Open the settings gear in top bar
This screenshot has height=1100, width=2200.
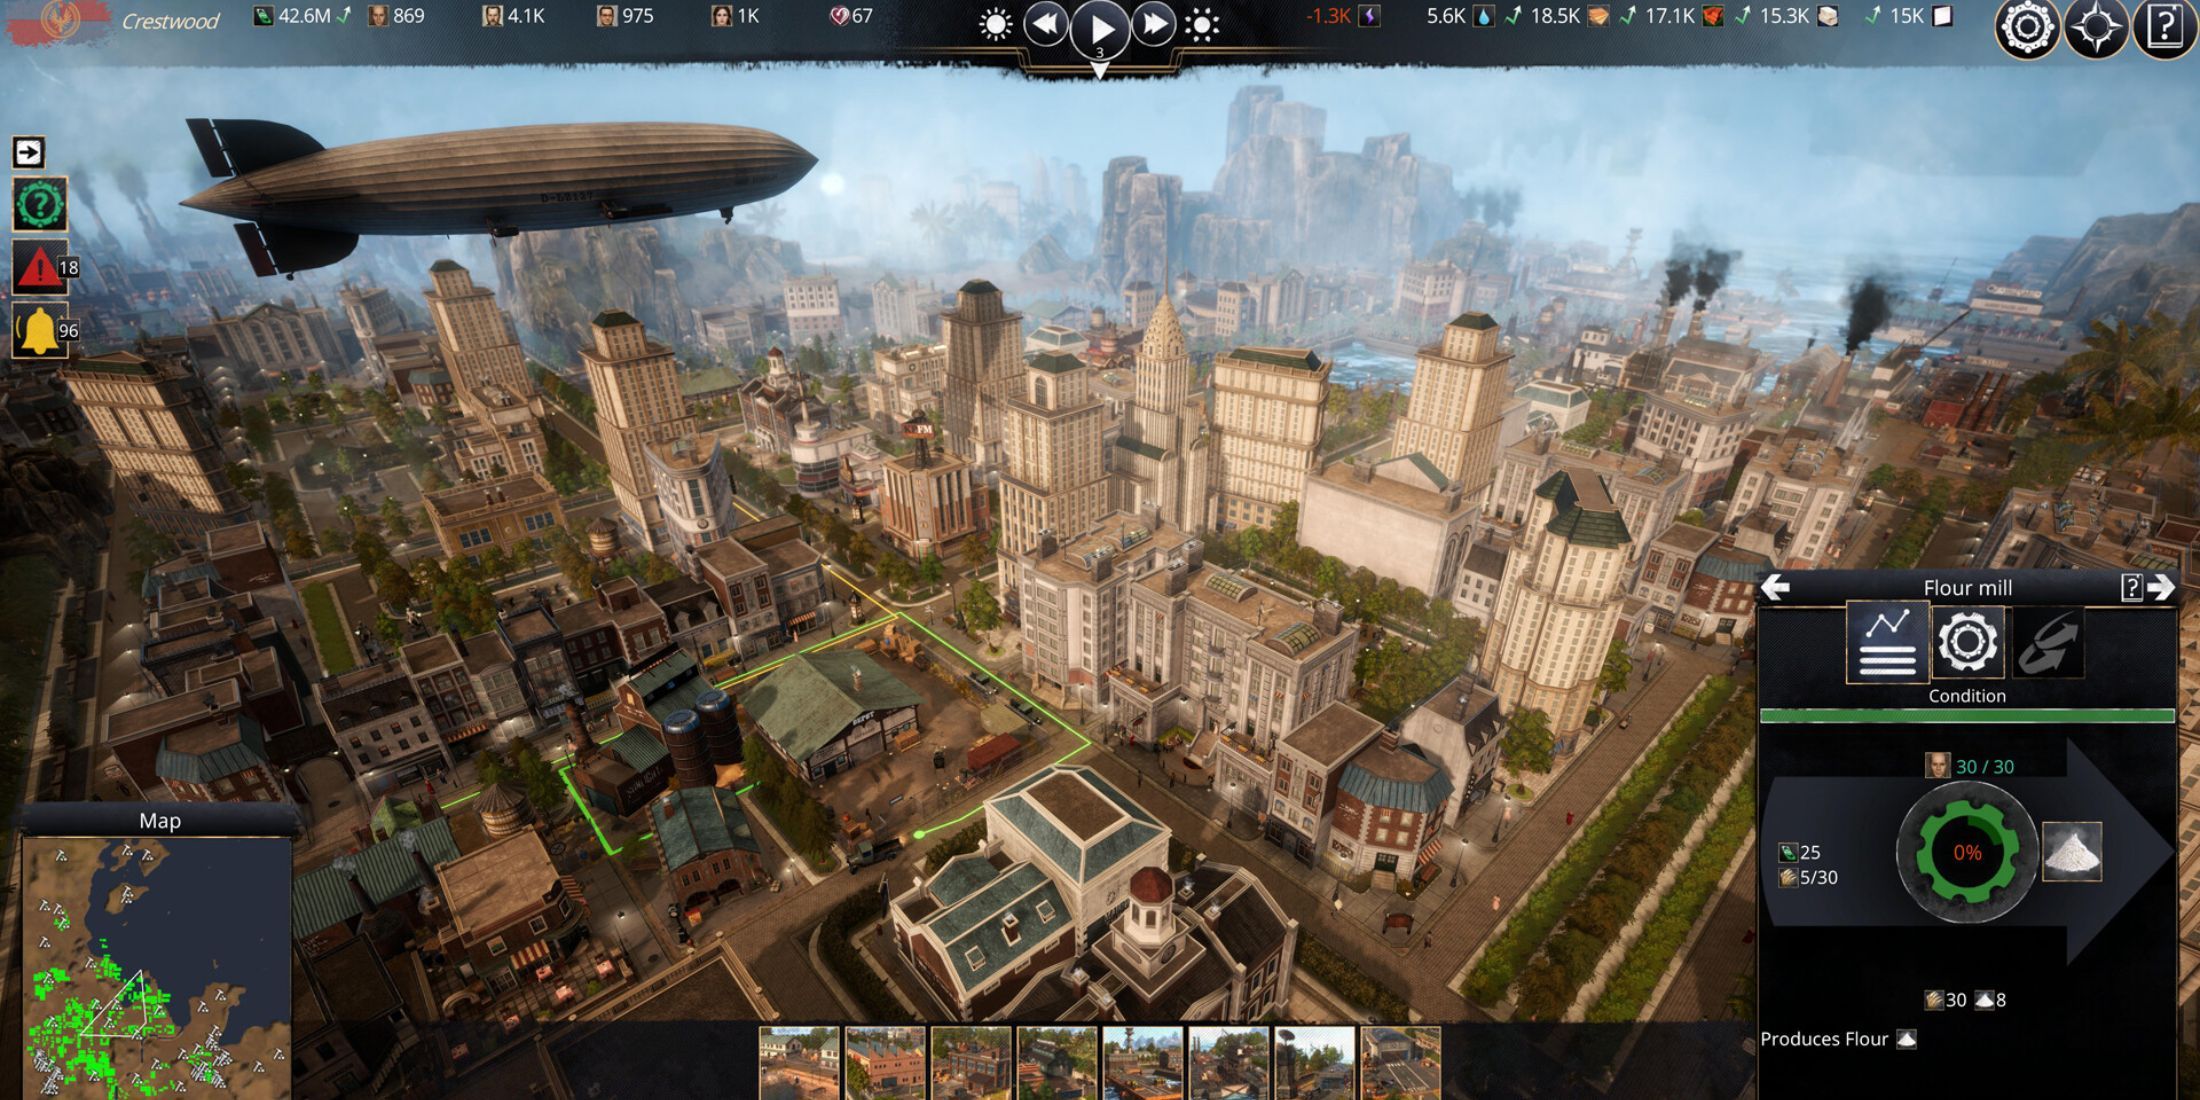(2028, 27)
